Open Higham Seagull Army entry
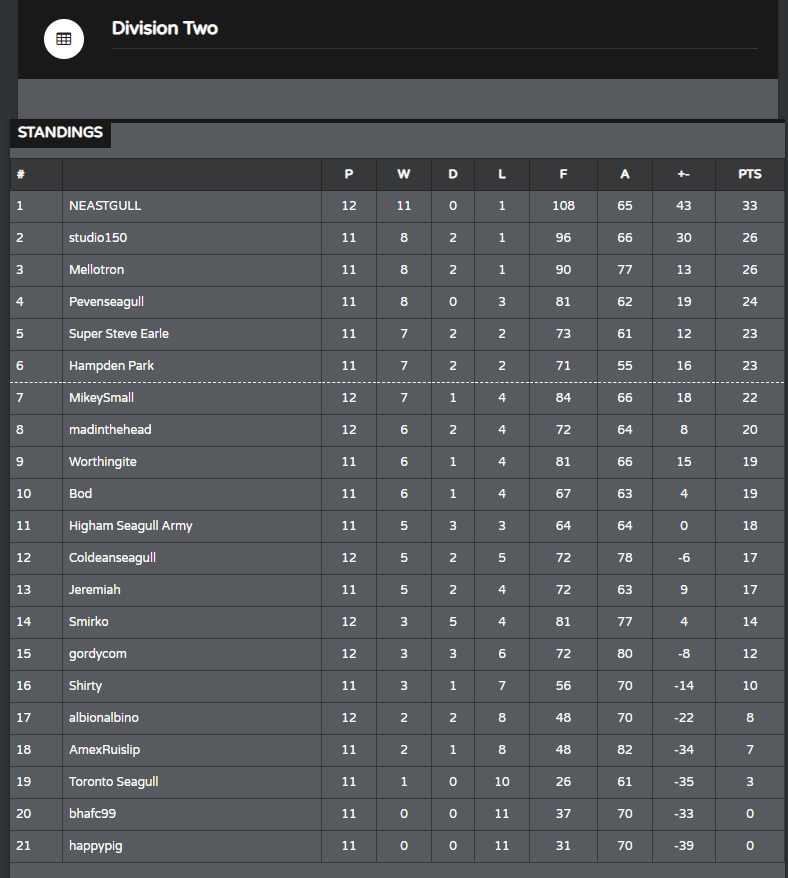The image size is (788, 878). pos(130,526)
